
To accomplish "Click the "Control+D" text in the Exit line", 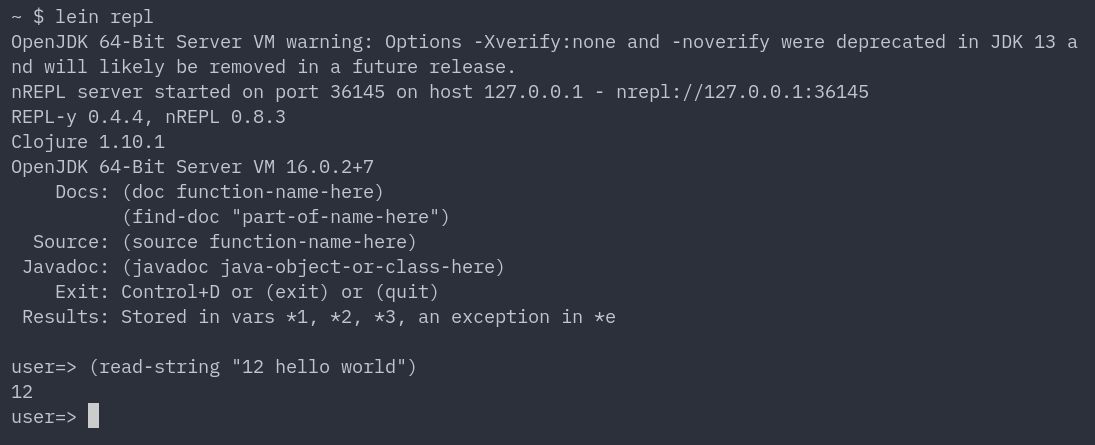I will coord(170,292).
